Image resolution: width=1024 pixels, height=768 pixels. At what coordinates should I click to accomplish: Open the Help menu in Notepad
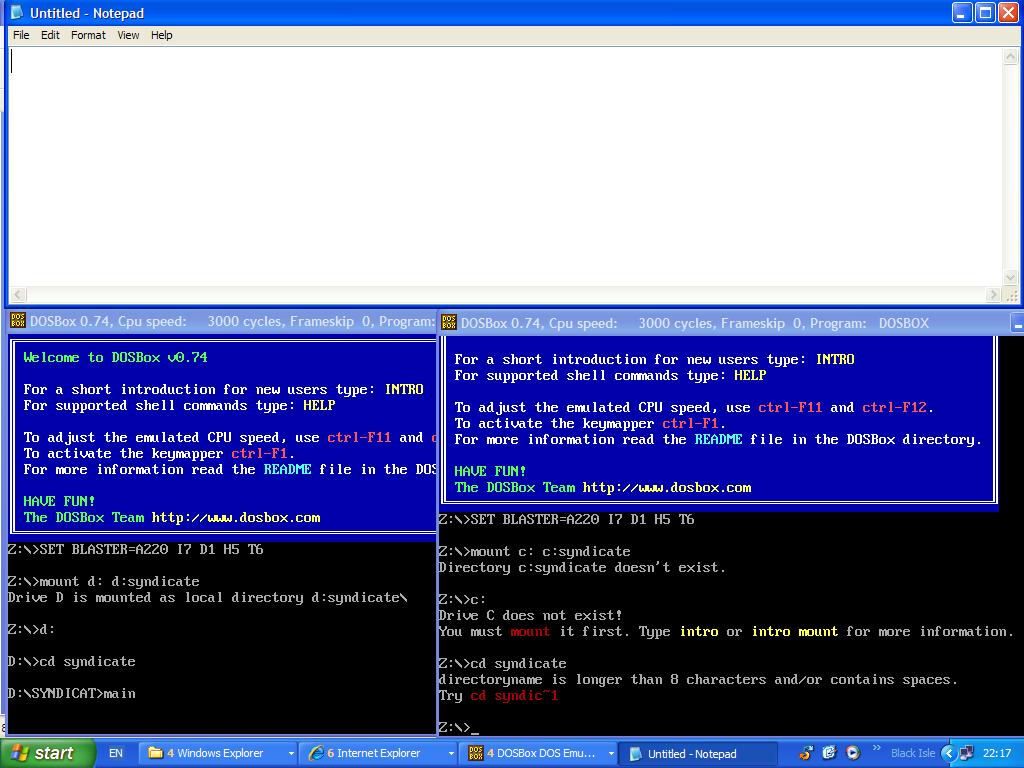(162, 35)
